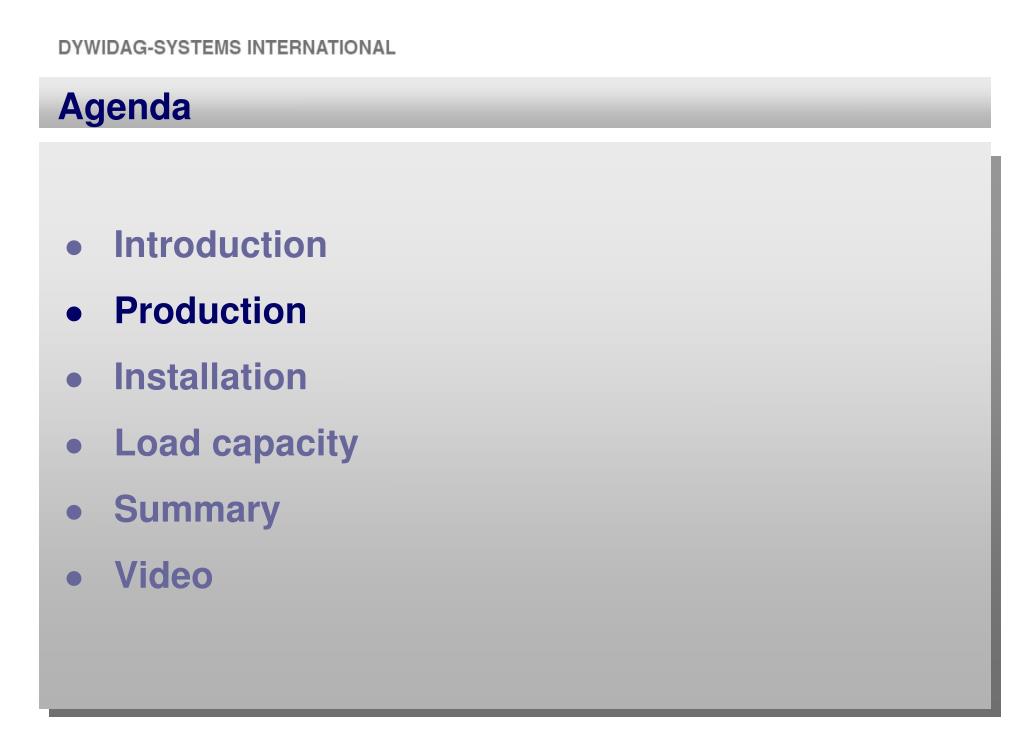Select the 'Installation' agenda item
The height and width of the screenshot is (748, 1024).
pyautogui.click(x=210, y=377)
